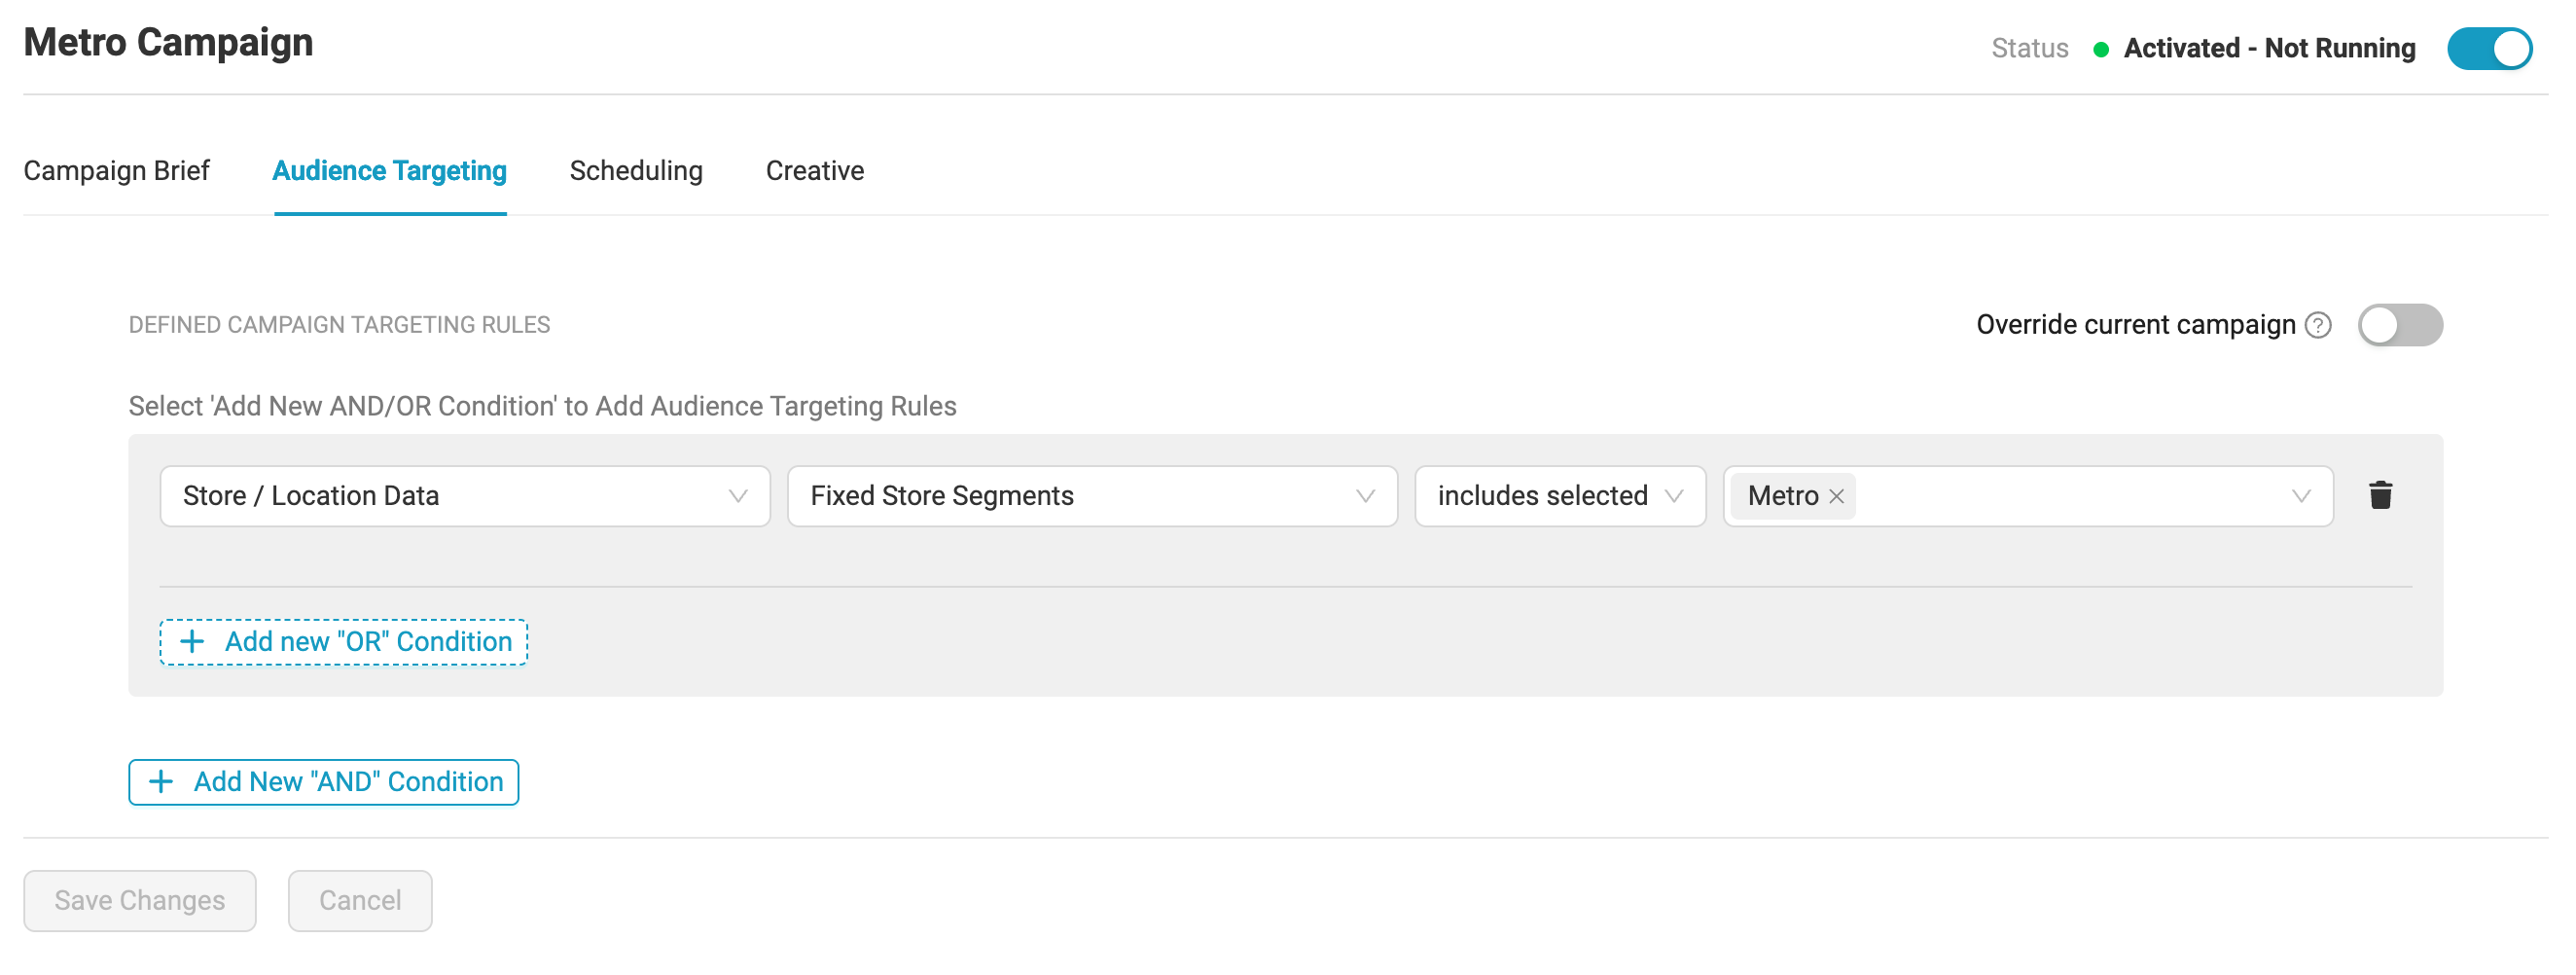Viewport: 2576px width, 975px height.
Task: Go to the Creative tab
Action: point(814,171)
